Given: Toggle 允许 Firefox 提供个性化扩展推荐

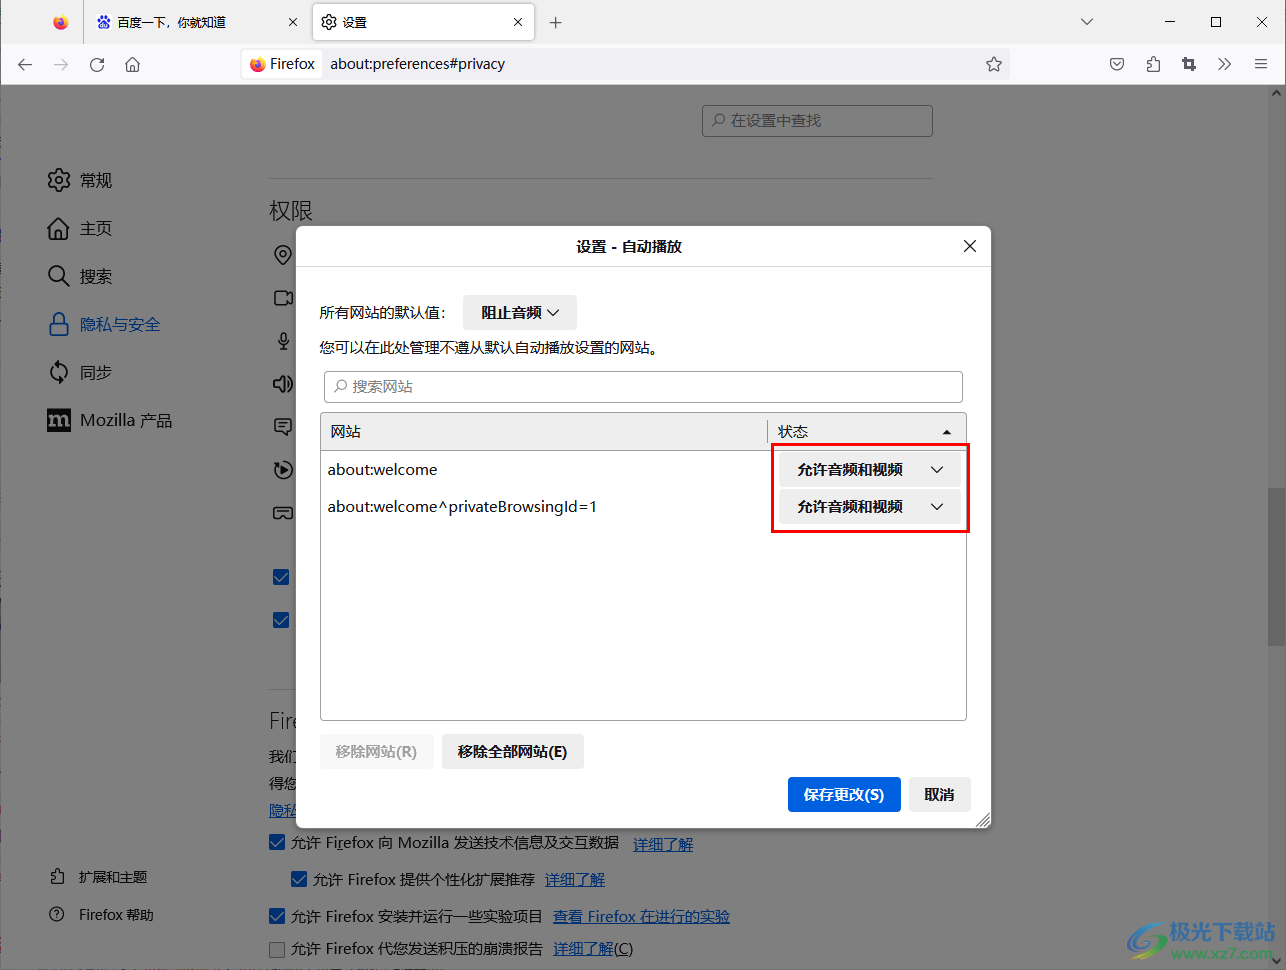Looking at the screenshot, I should point(299,879).
